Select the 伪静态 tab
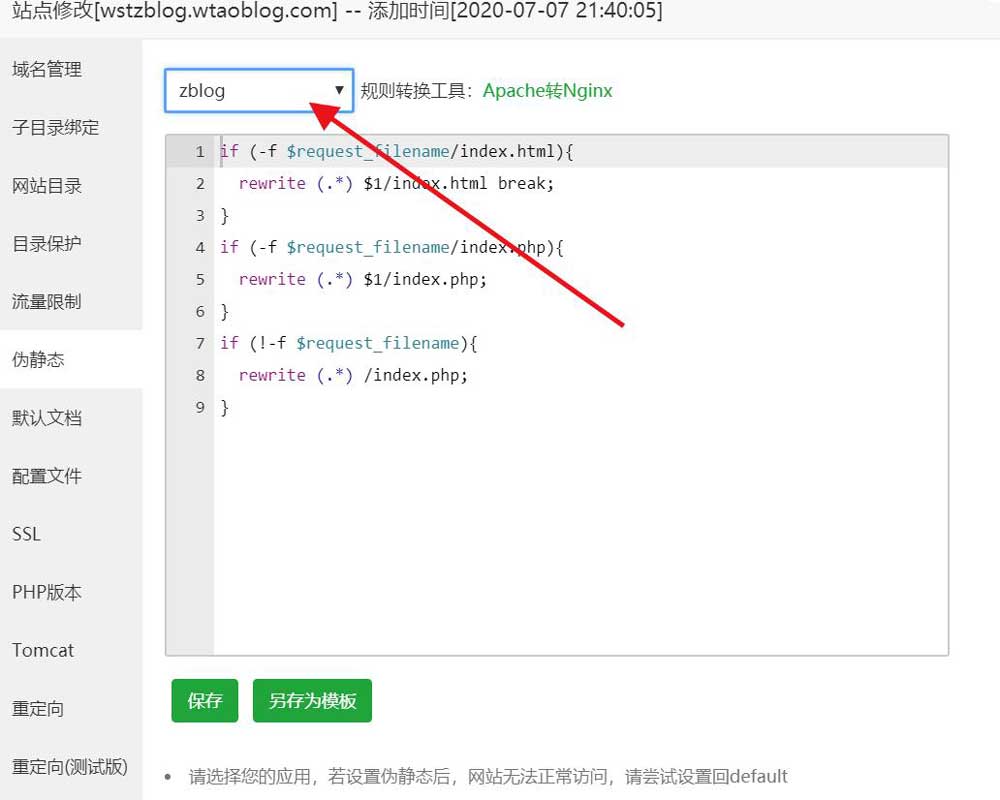This screenshot has width=1000, height=800. click(38, 359)
